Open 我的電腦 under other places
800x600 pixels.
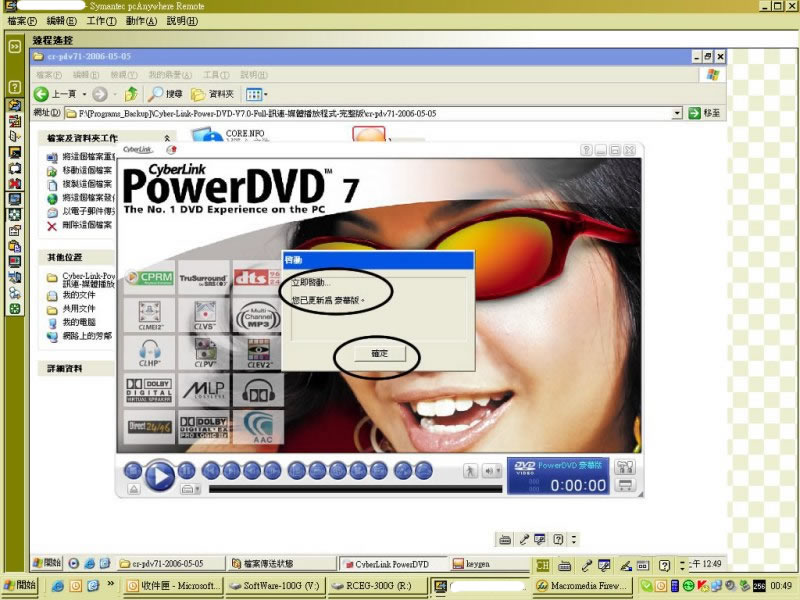[x=71, y=322]
